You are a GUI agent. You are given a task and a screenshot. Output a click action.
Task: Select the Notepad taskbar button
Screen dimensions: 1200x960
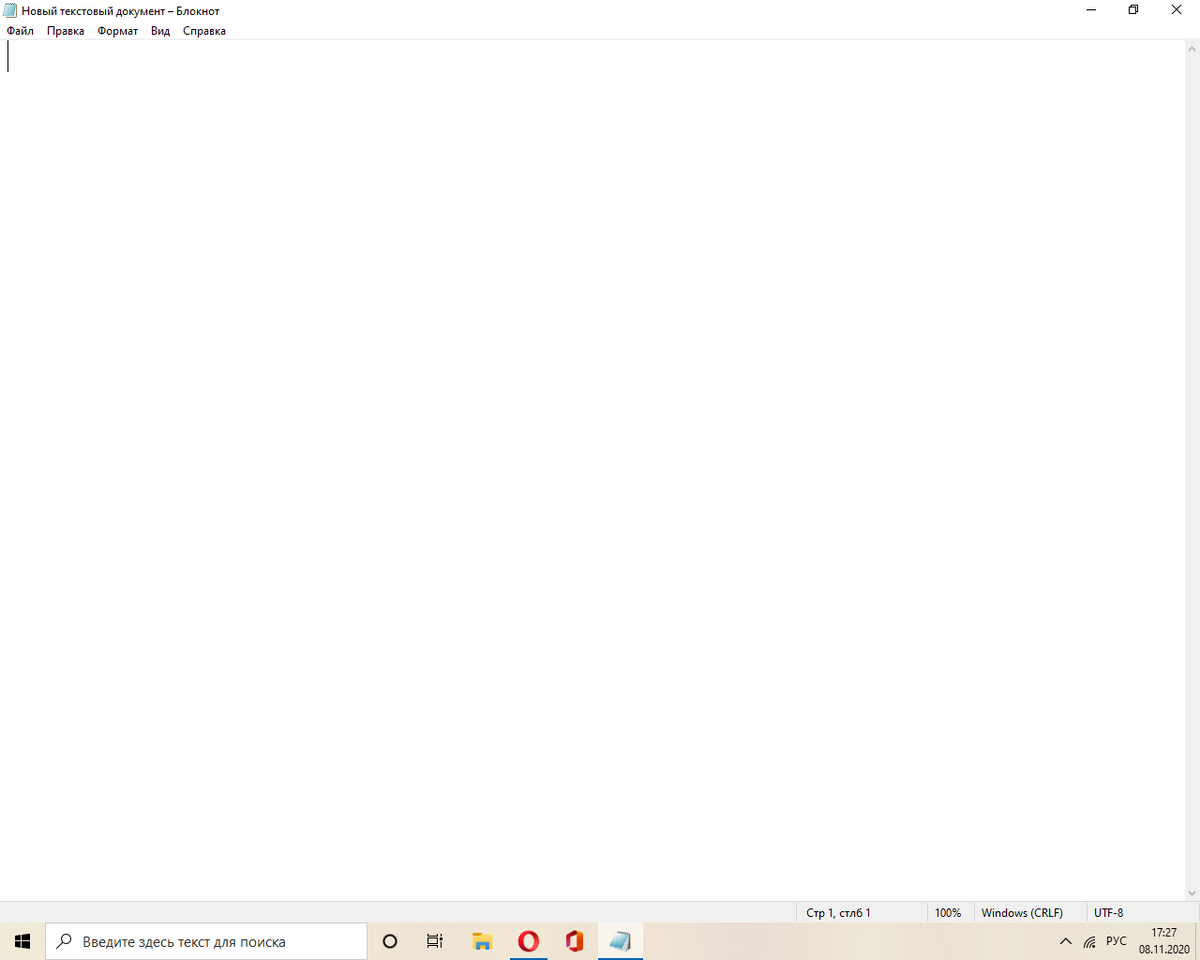pyautogui.click(x=620, y=941)
